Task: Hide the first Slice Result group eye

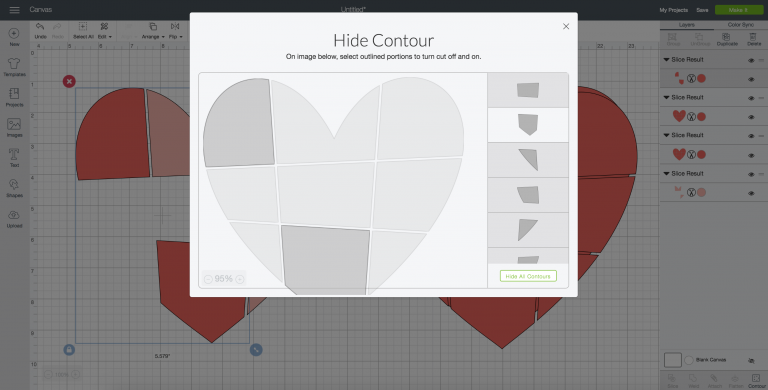Action: [x=751, y=60]
